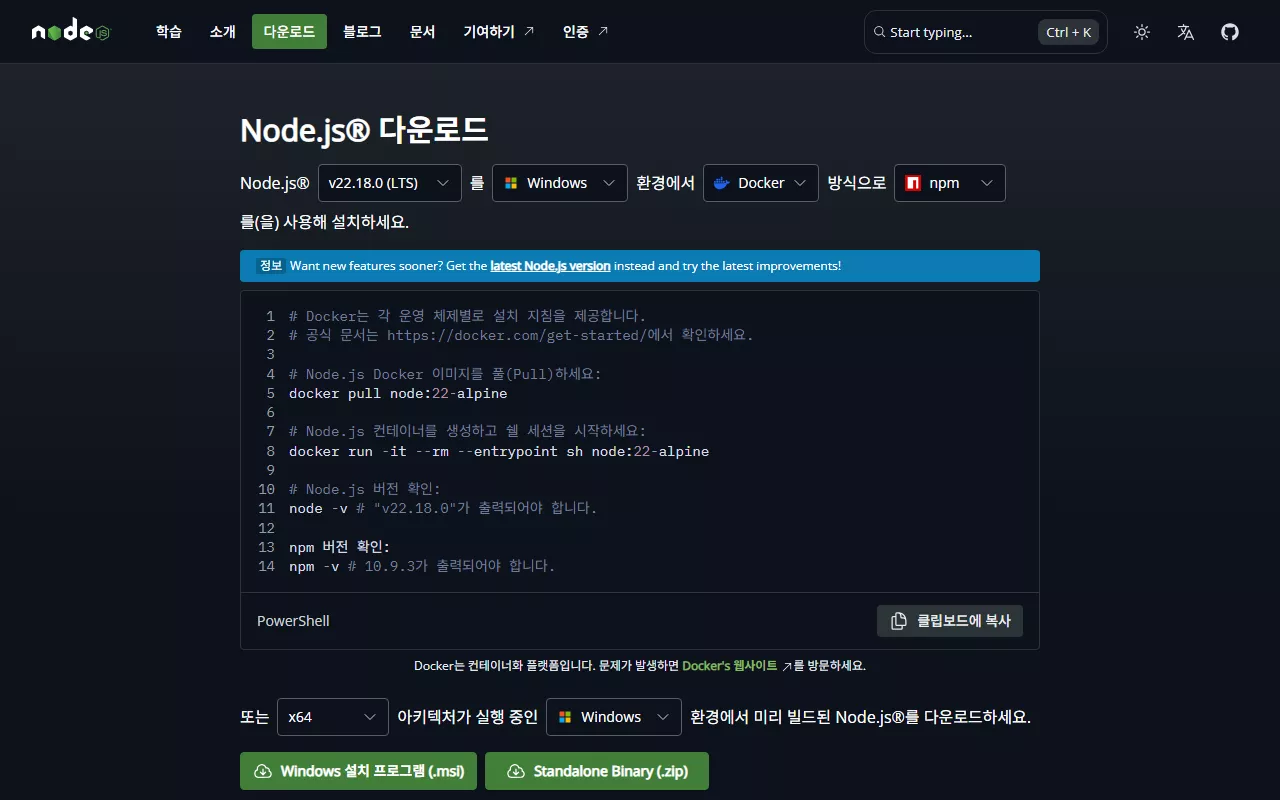The width and height of the screenshot is (1280, 800).
Task: Click the Windows logo in OS dropdown
Action: pos(510,183)
